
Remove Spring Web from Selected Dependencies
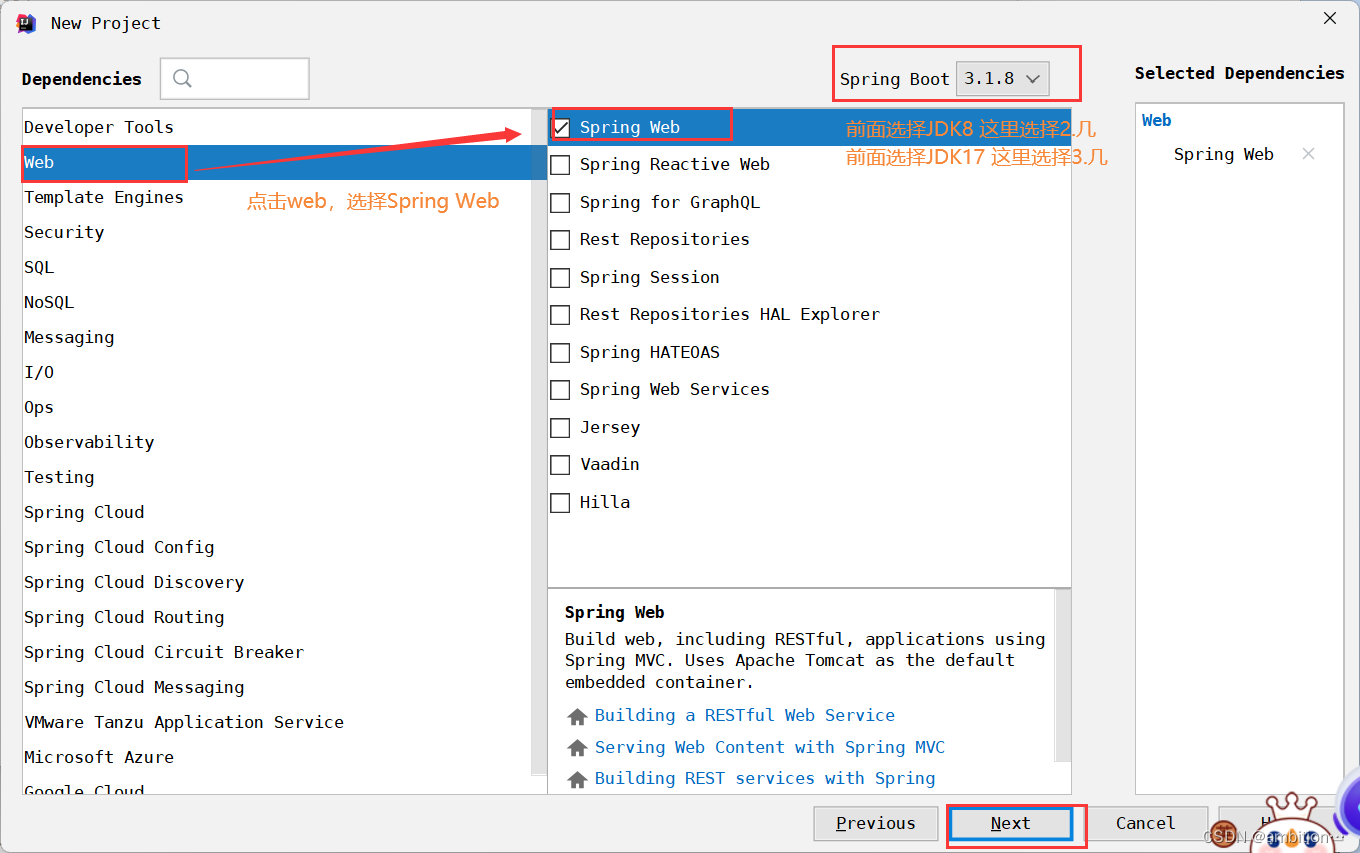[x=1308, y=154]
